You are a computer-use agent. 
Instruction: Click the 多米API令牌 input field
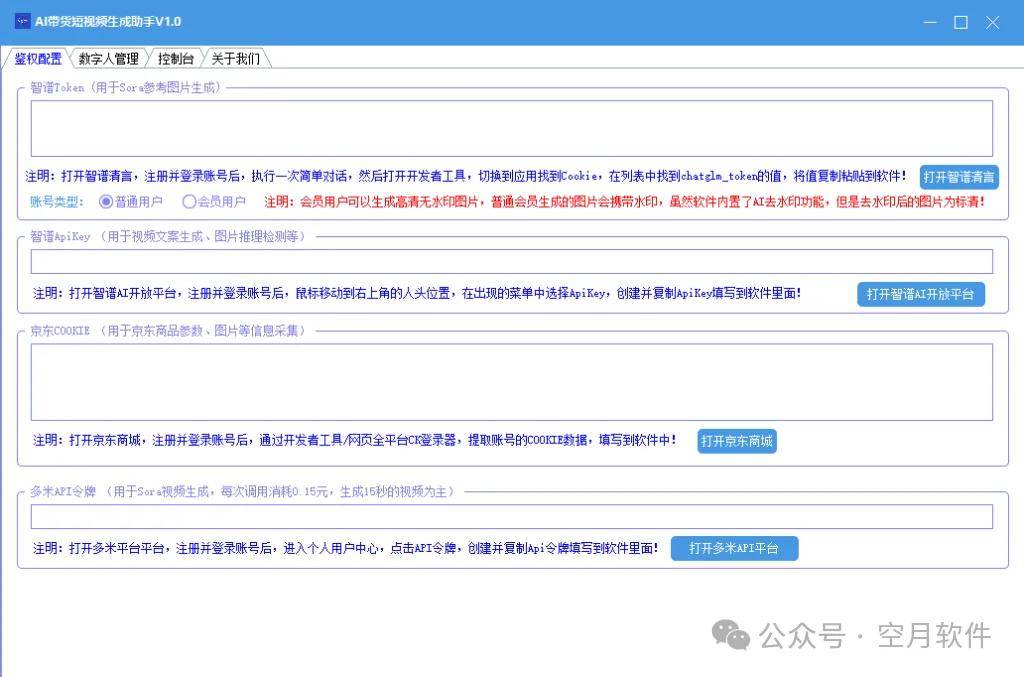[511, 517]
